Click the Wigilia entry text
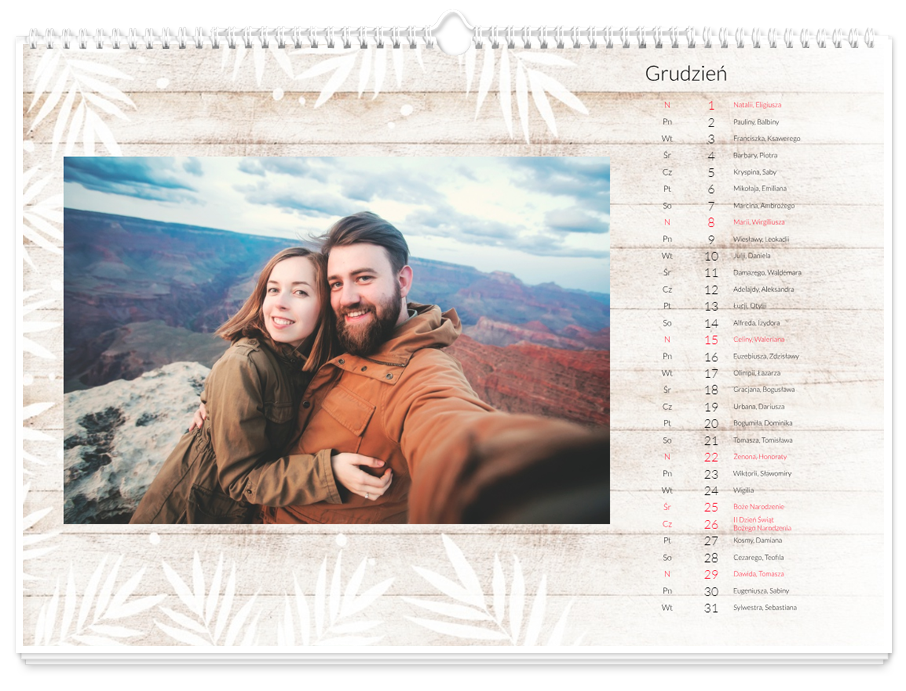This screenshot has width=906, height=691. pos(745,491)
